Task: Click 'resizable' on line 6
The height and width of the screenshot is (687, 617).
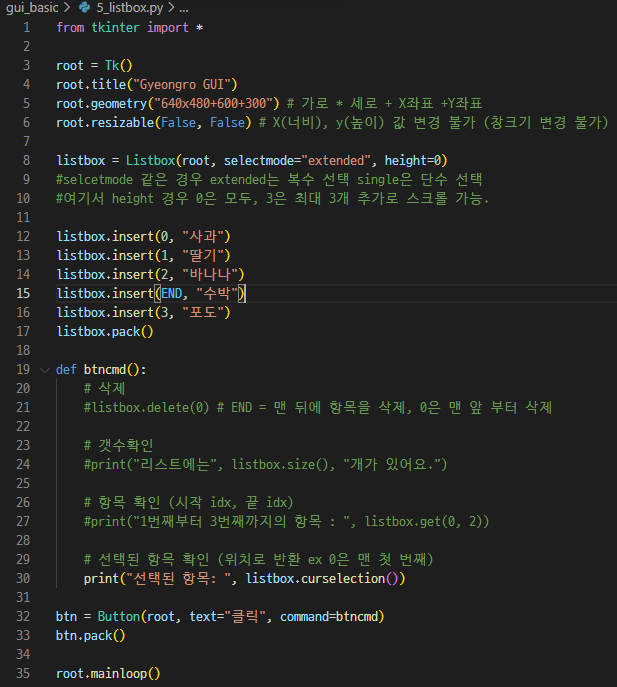Action: coord(123,123)
